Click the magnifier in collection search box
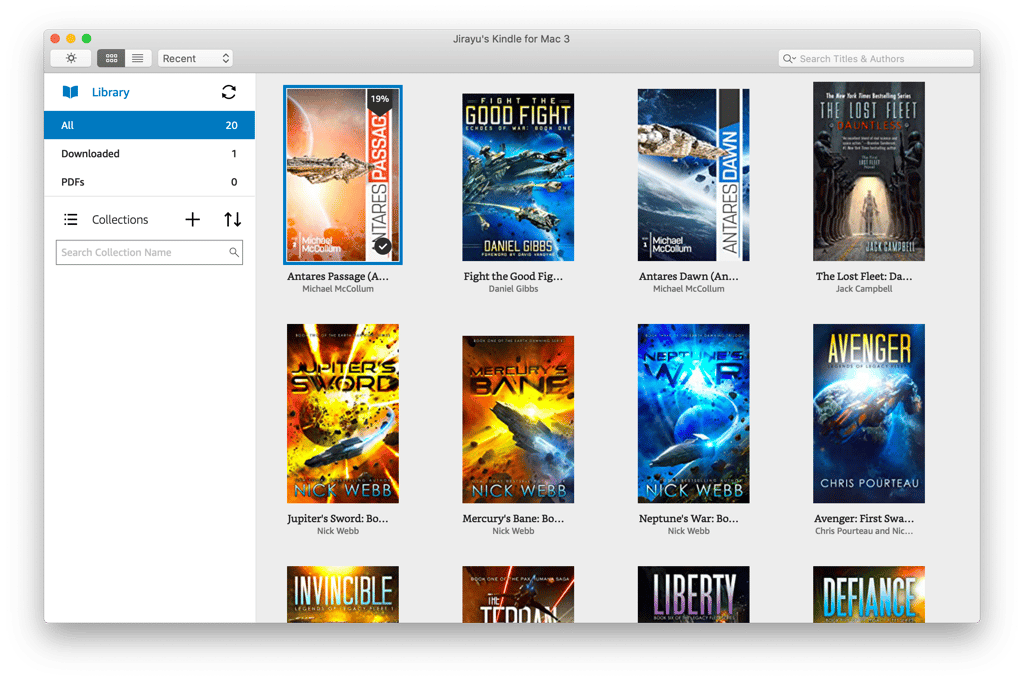This screenshot has height=681, width=1024. pos(234,252)
